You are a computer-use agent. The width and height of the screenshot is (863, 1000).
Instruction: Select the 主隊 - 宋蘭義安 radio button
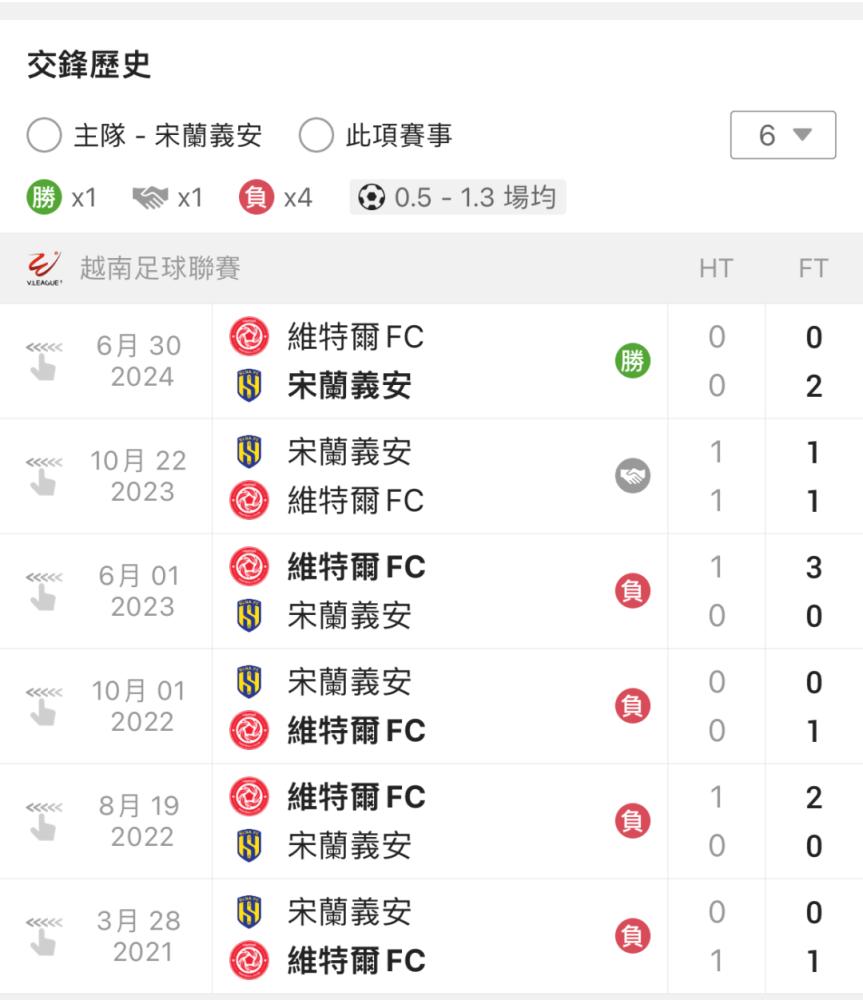(x=44, y=135)
